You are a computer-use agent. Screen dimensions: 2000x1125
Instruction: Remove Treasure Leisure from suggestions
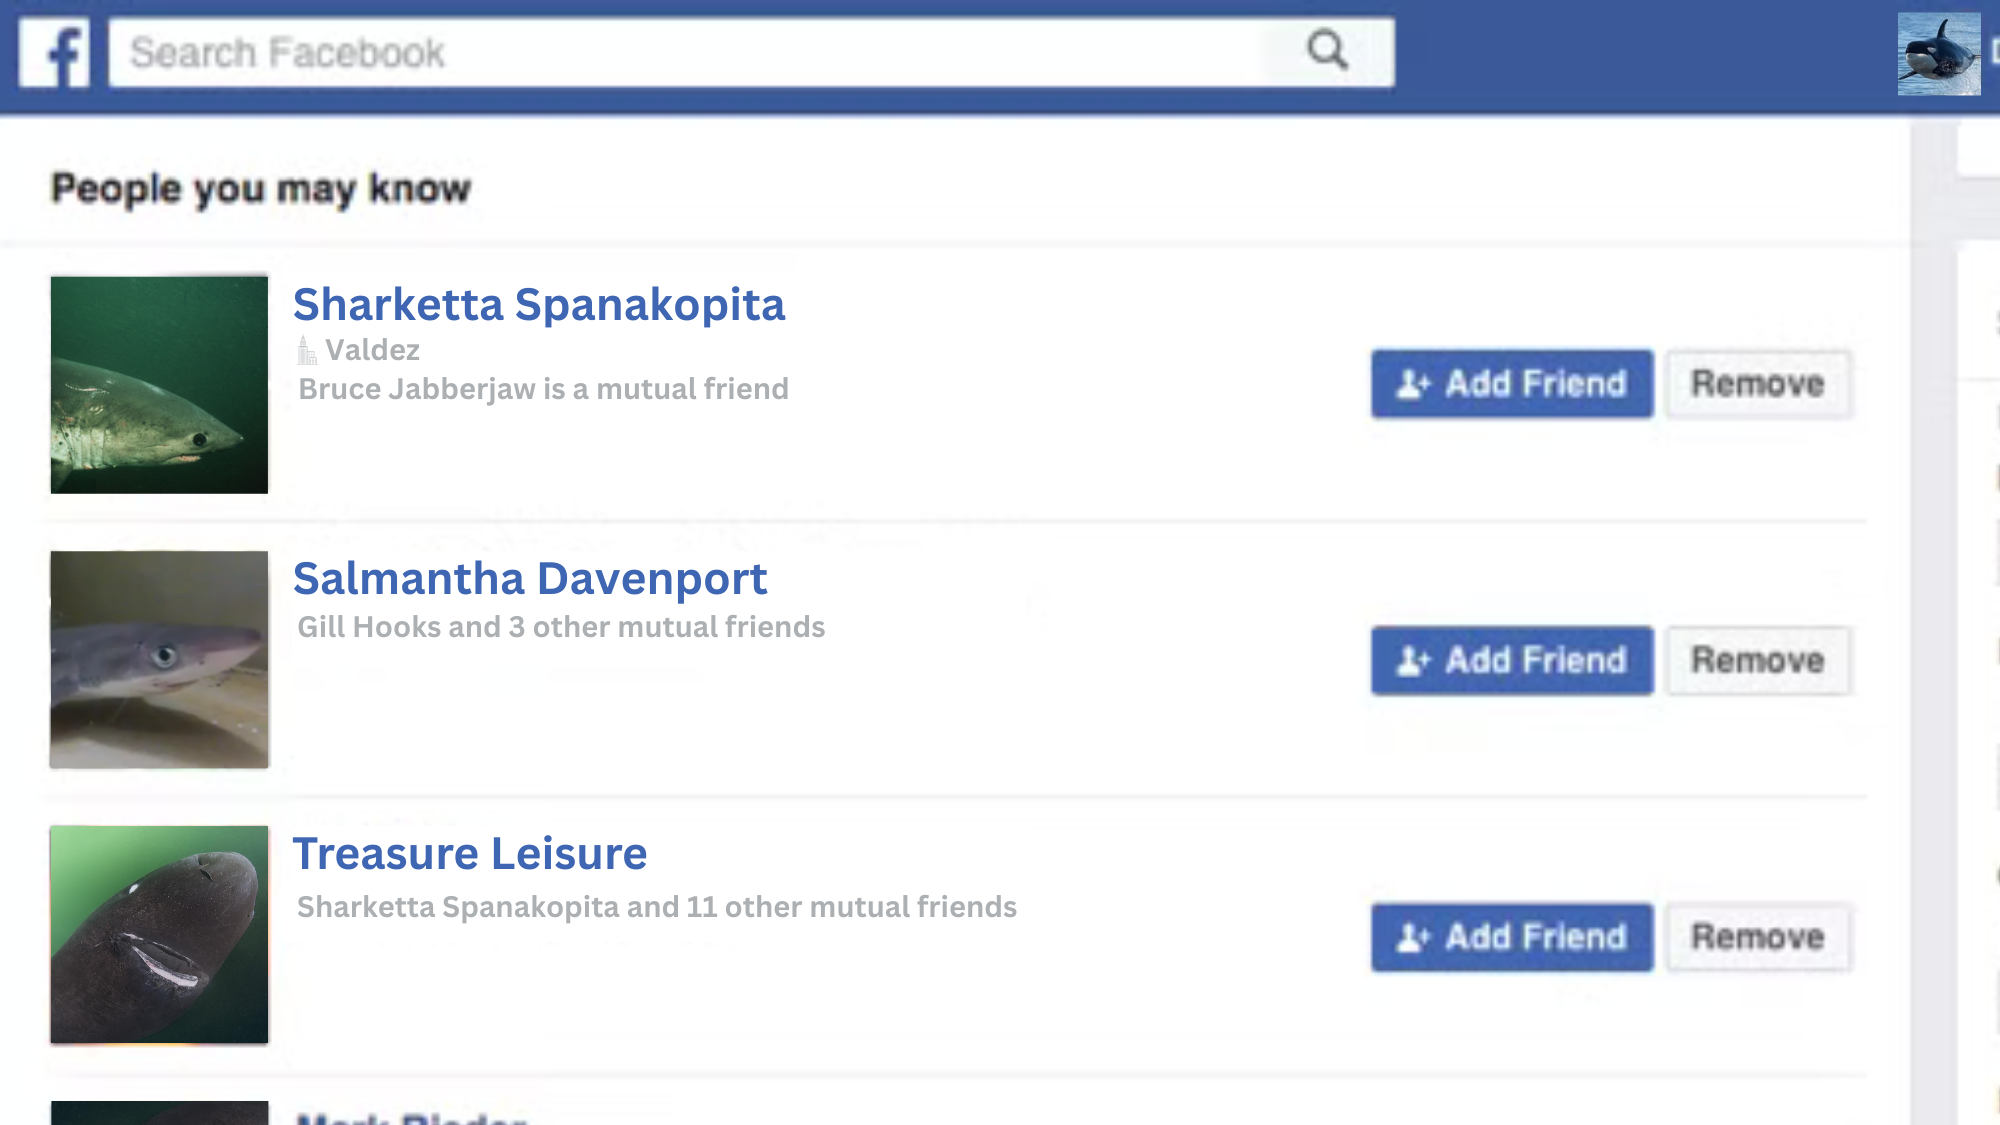click(x=1757, y=938)
